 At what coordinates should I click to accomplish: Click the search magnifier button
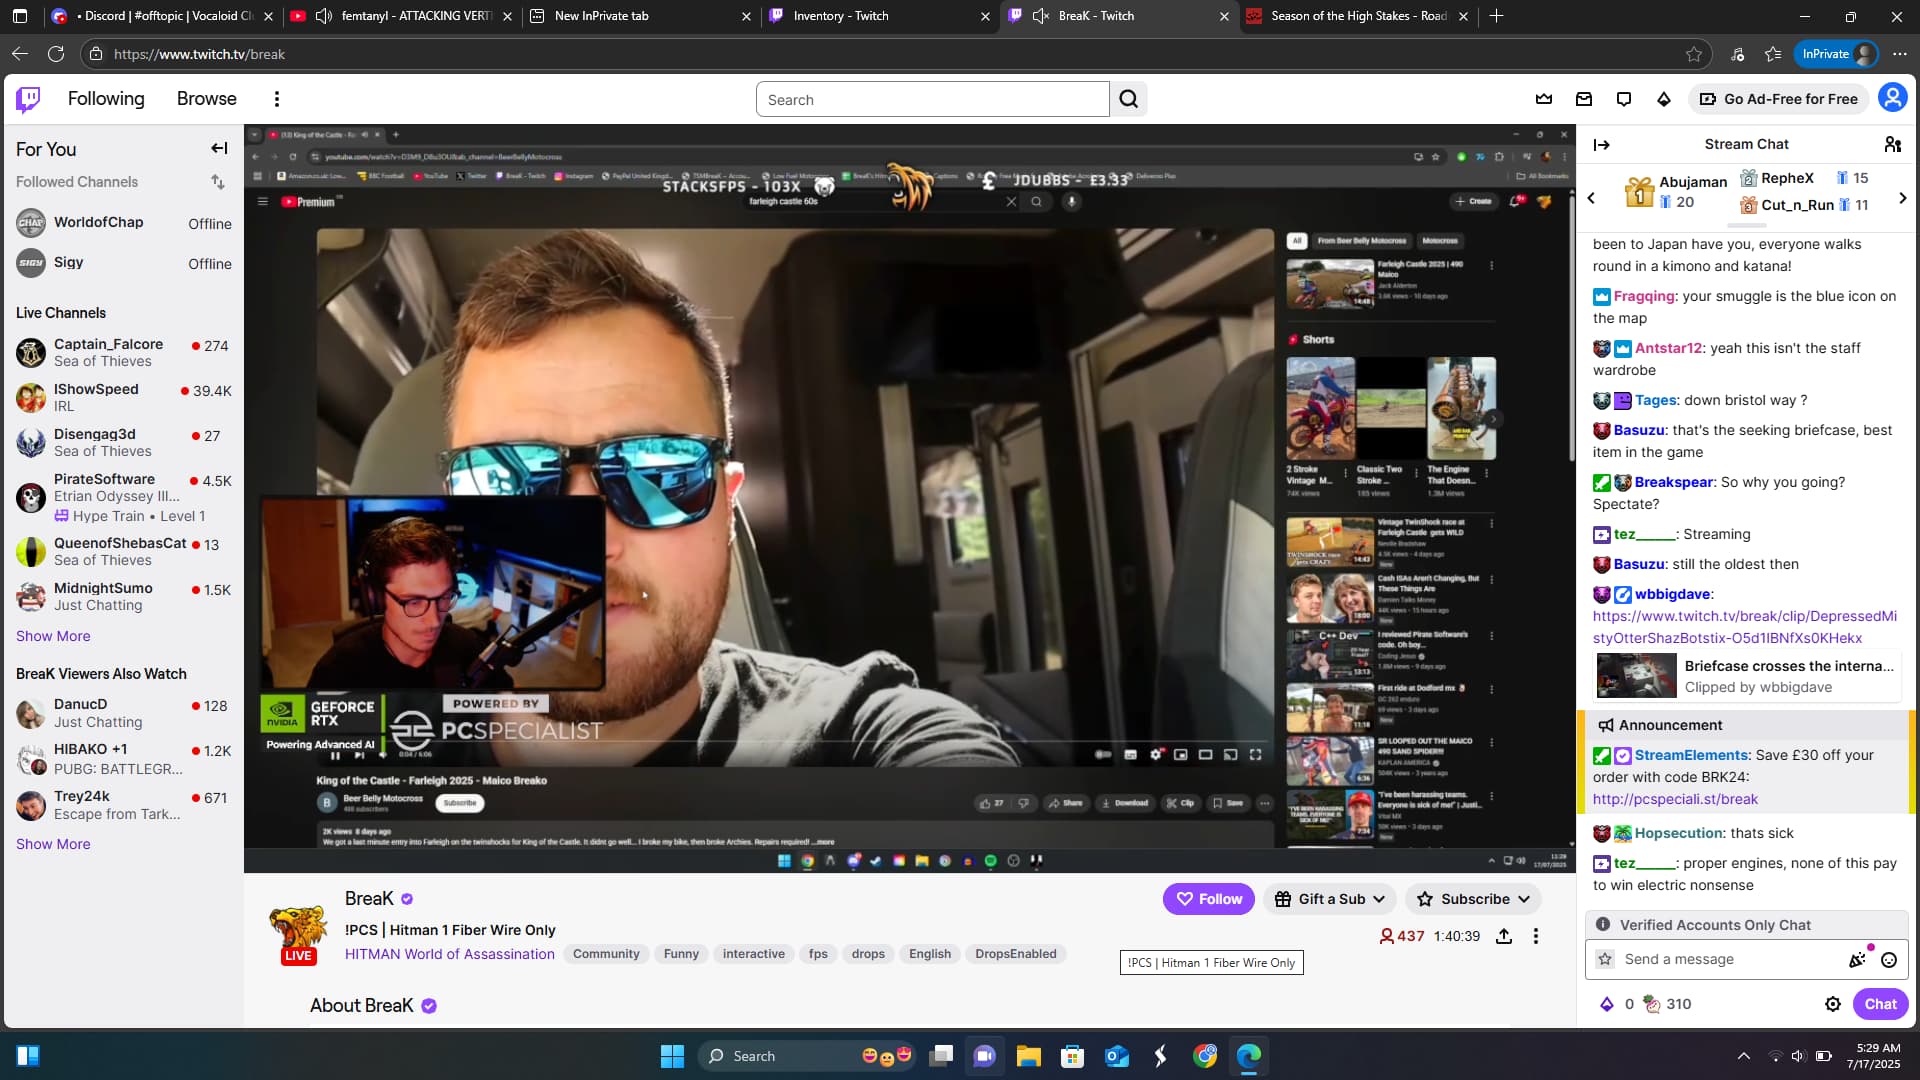(x=1128, y=99)
